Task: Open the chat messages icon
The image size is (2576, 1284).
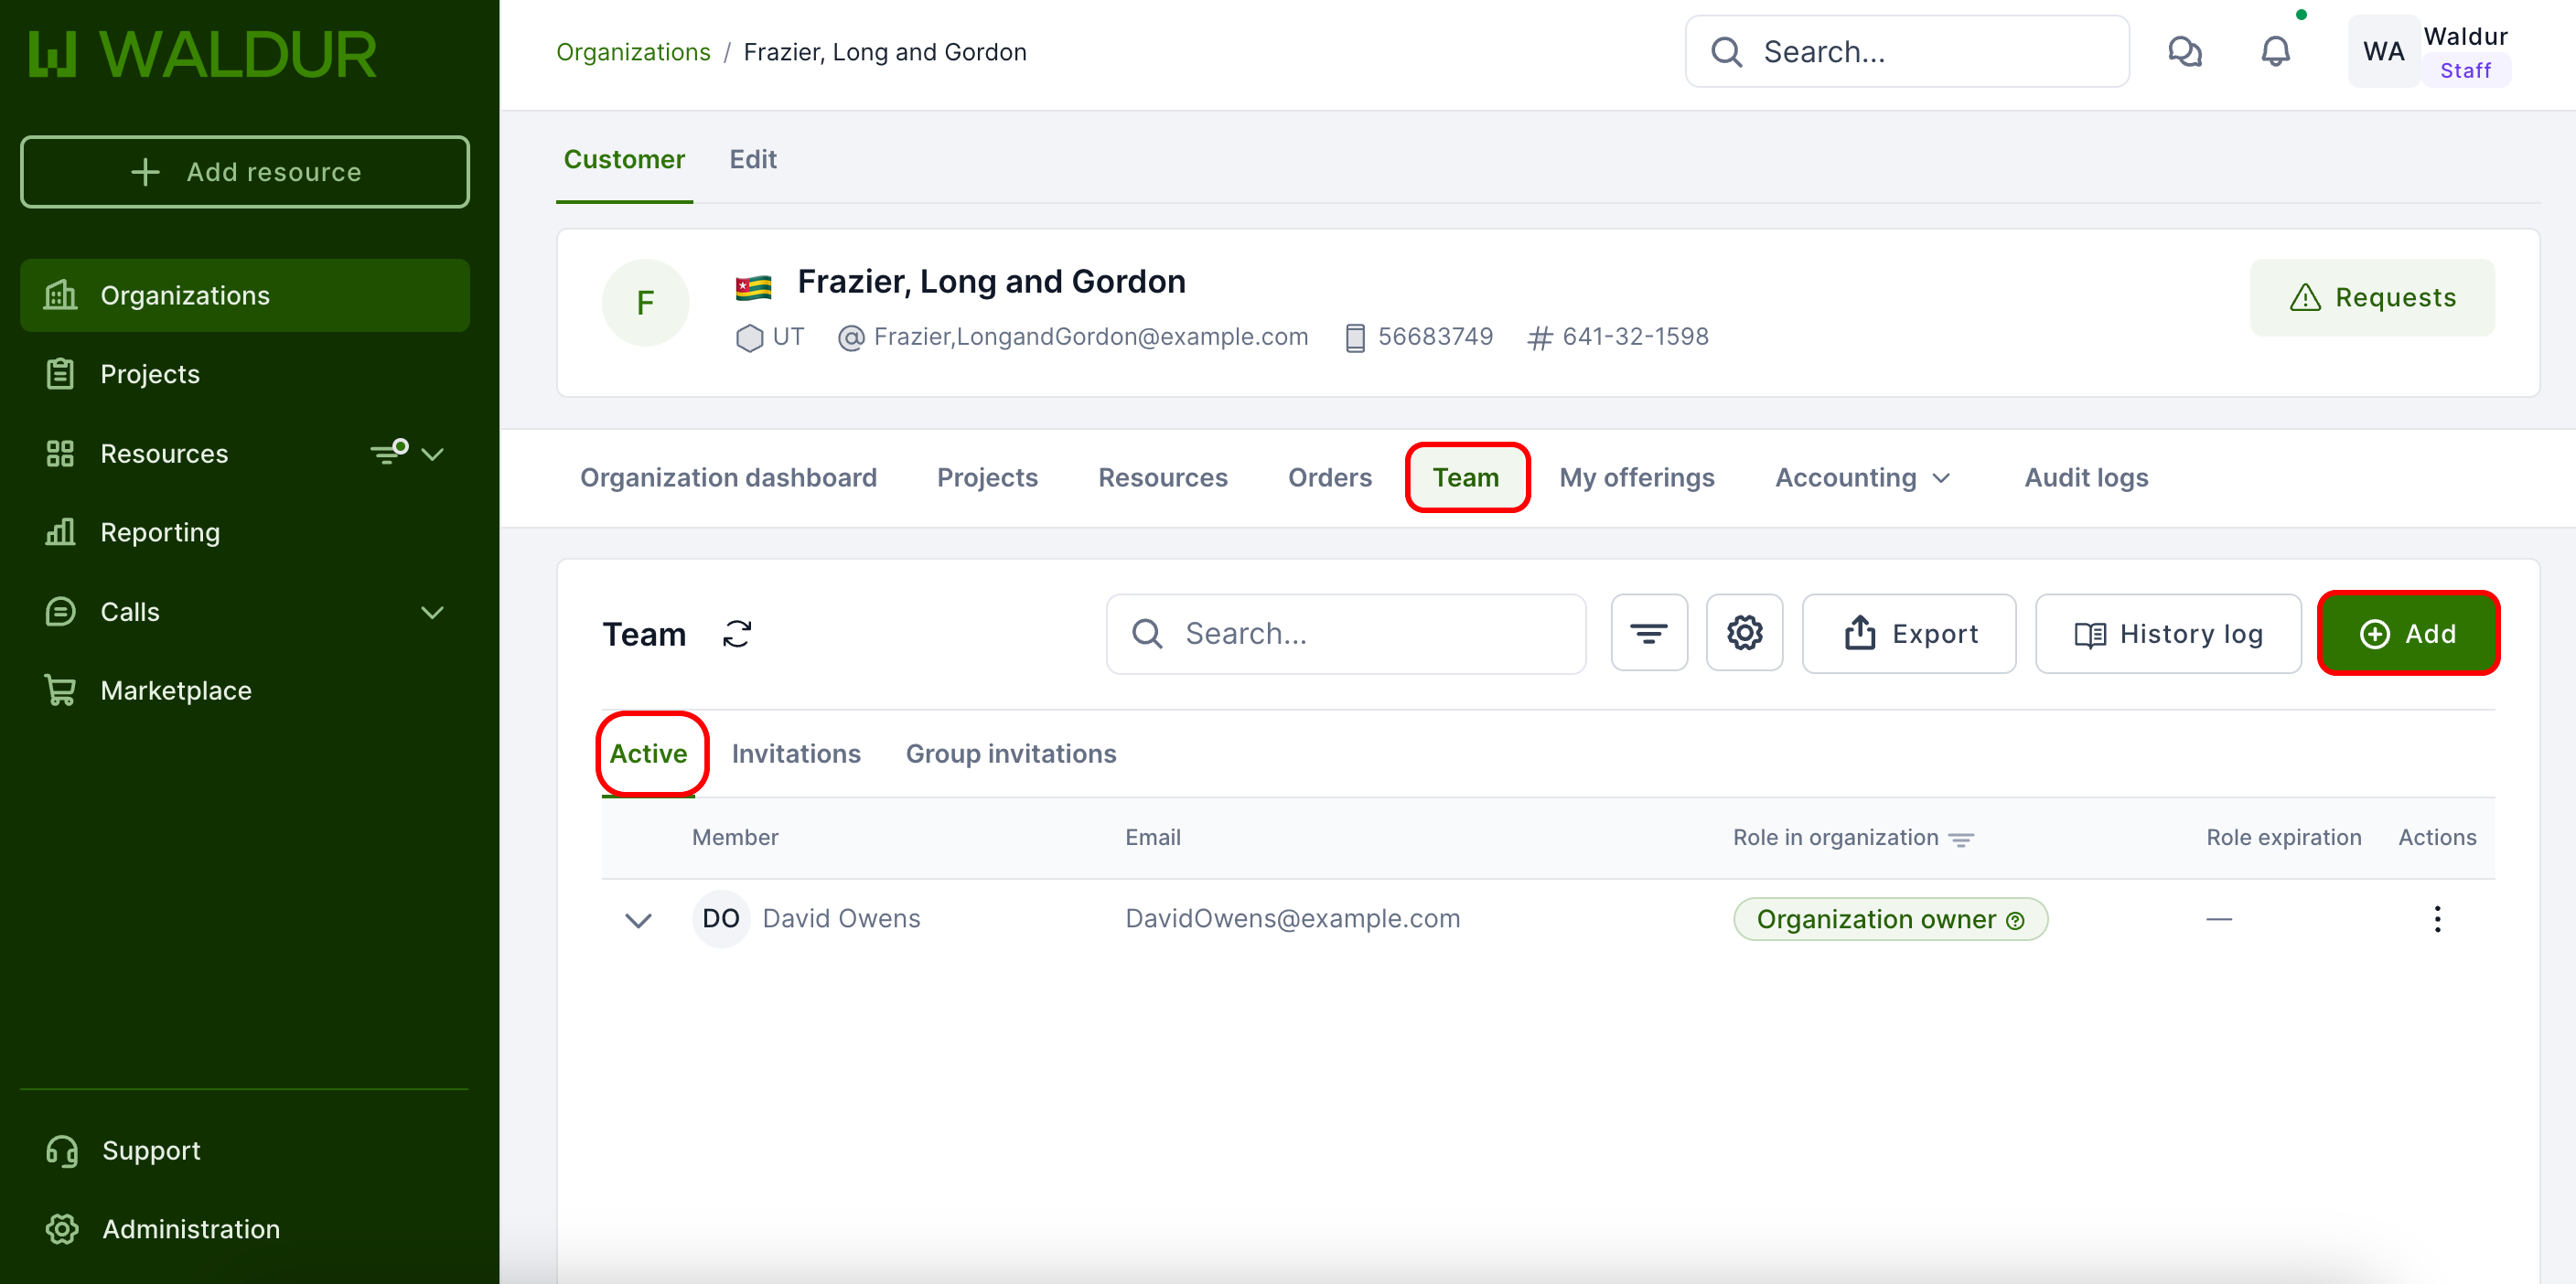Action: point(2185,52)
